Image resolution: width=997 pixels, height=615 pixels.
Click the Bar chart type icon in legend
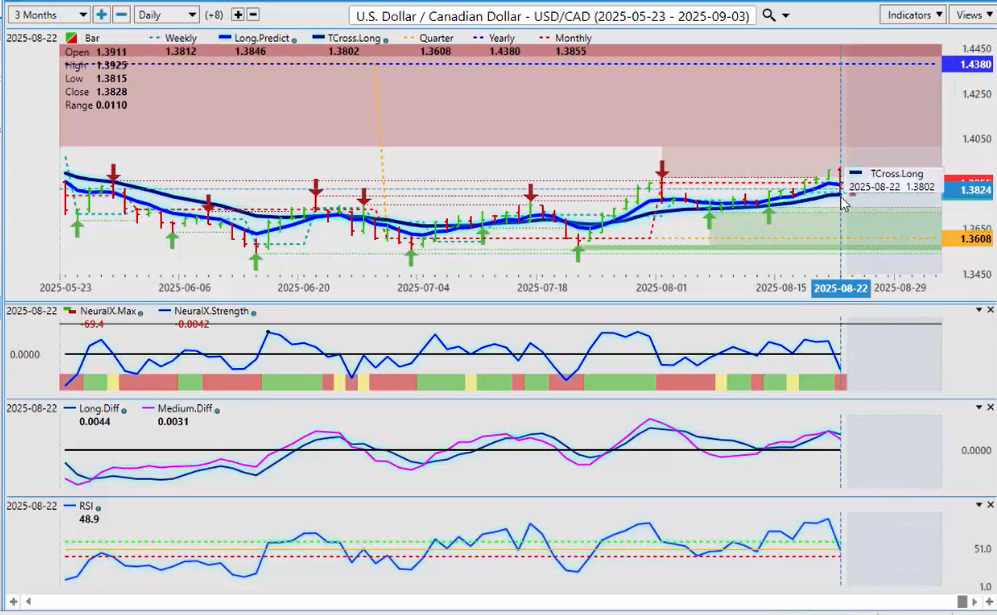(72, 38)
